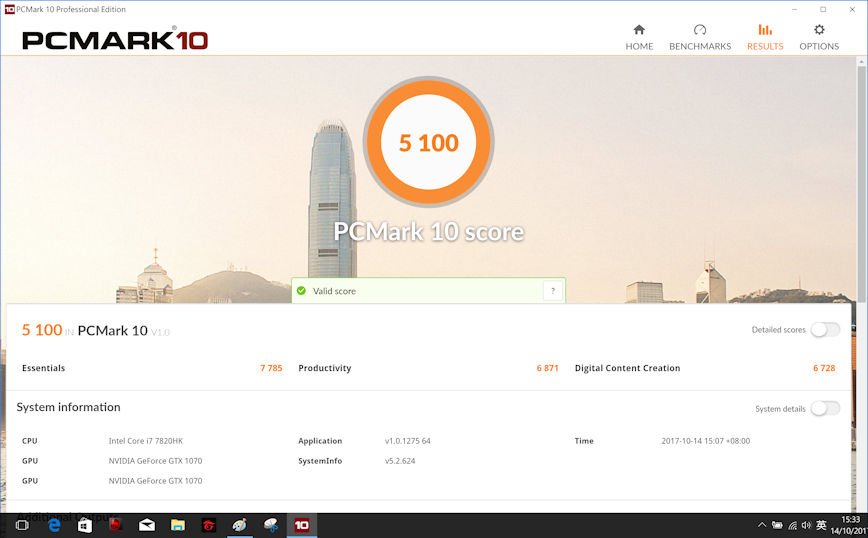The image size is (868, 538).
Task: Click the SystemInfo version v5.2.624
Action: [400, 461]
